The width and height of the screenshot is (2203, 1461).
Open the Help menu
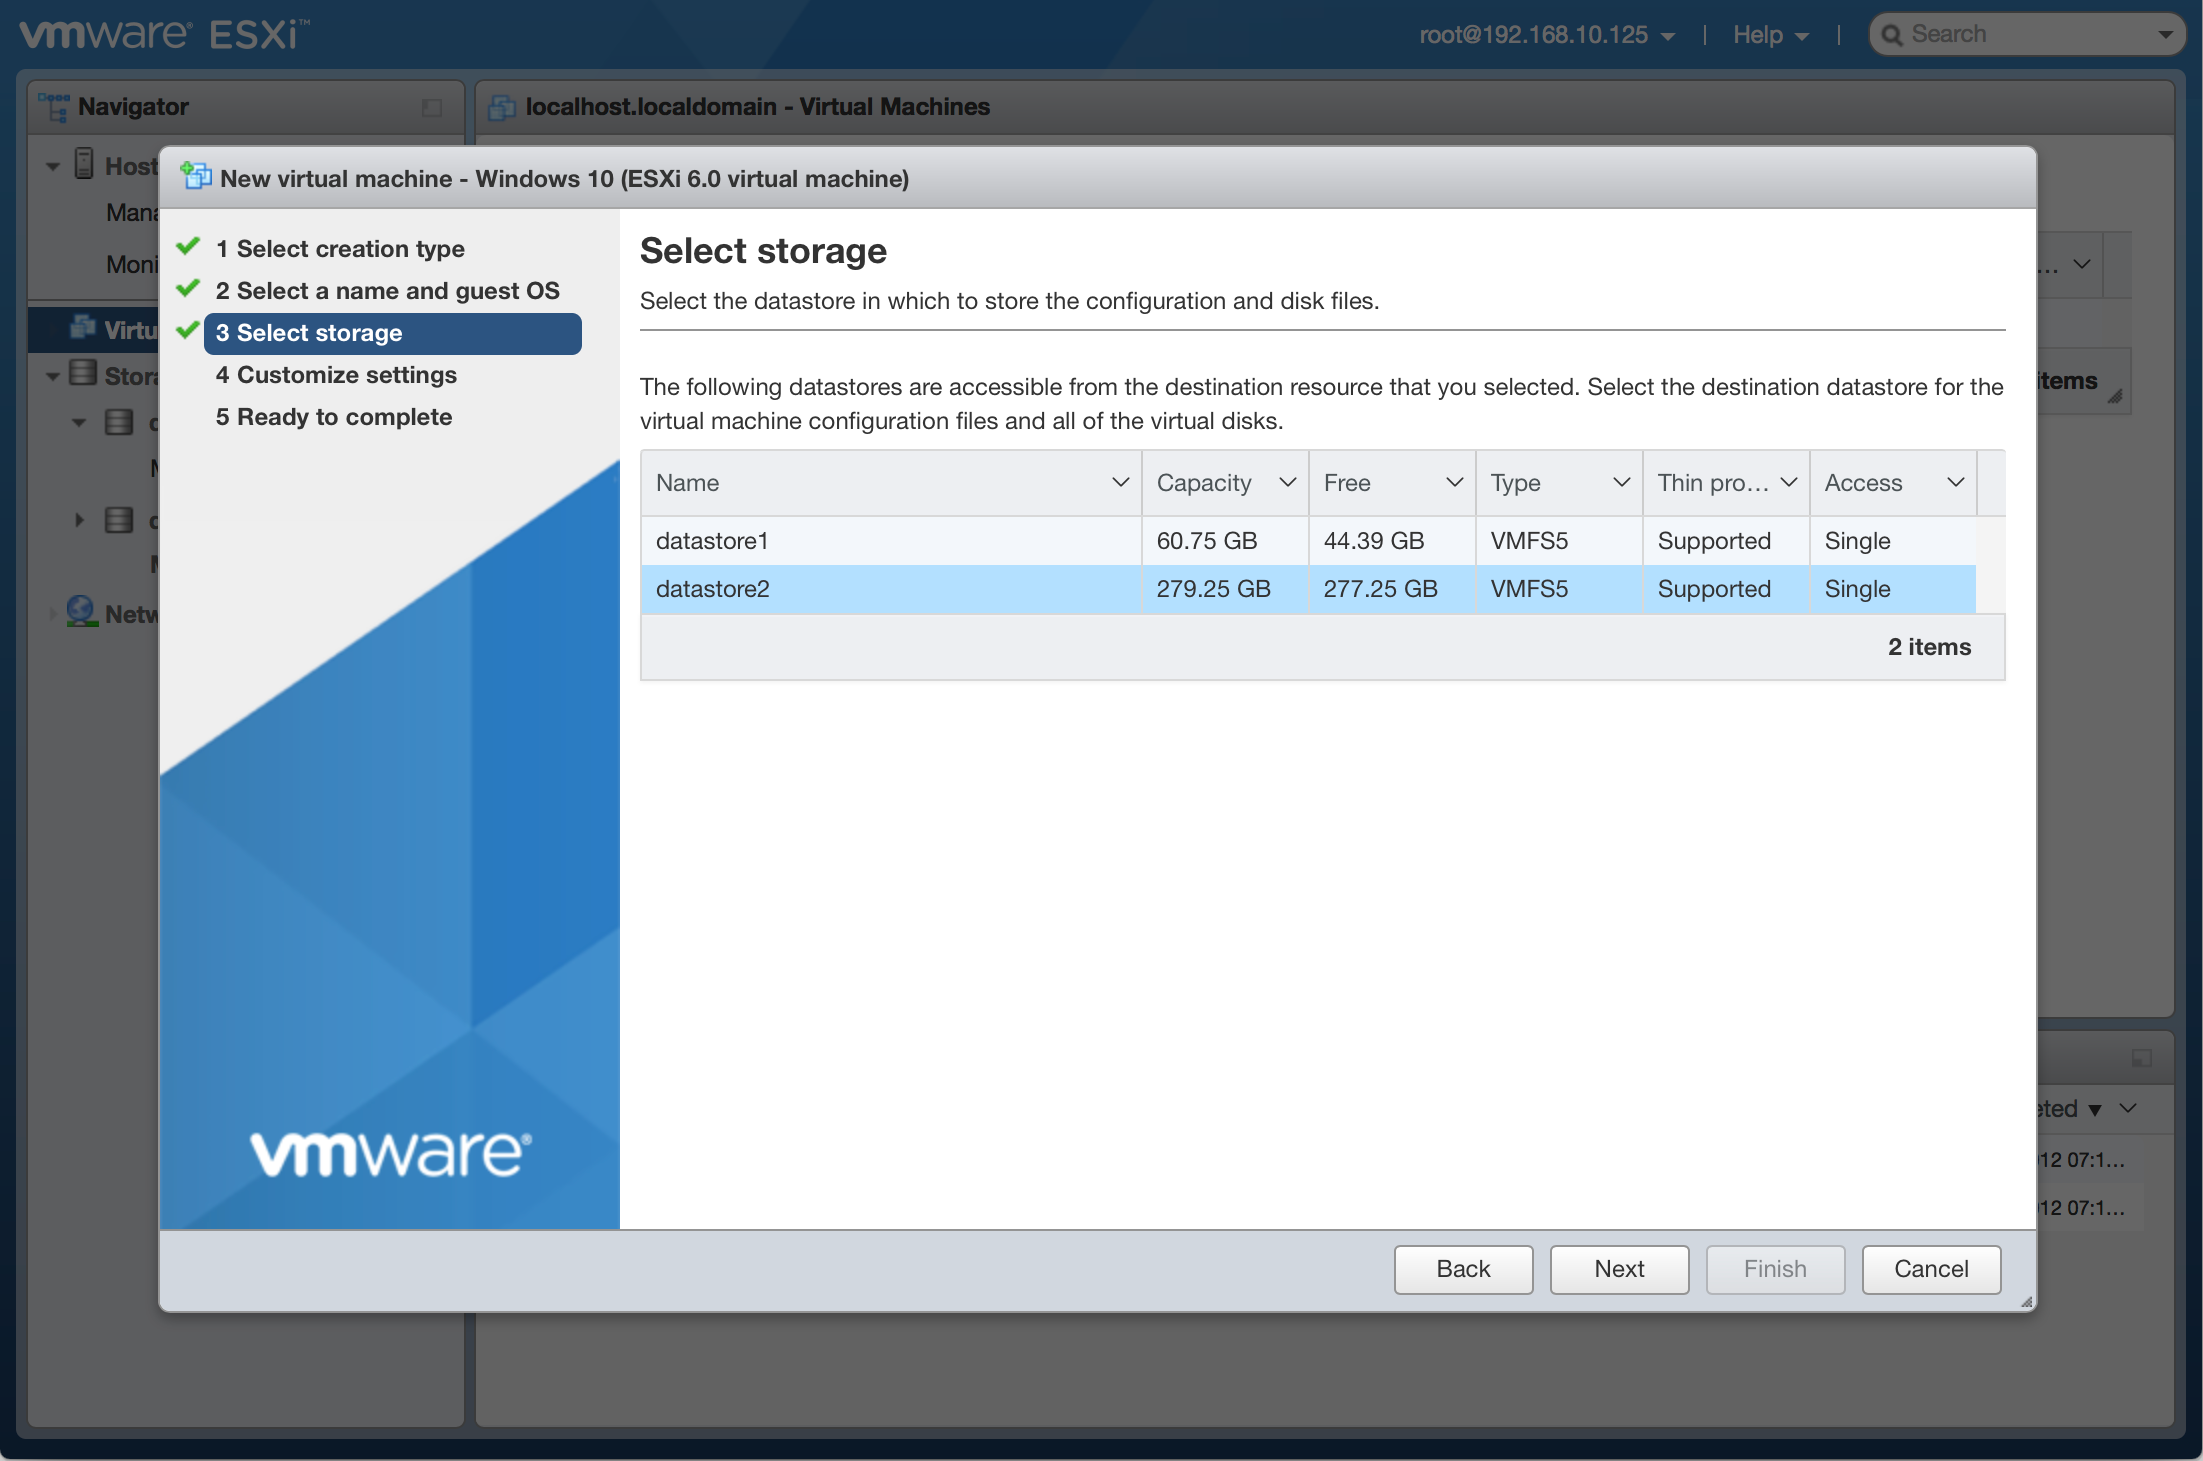pos(1770,35)
